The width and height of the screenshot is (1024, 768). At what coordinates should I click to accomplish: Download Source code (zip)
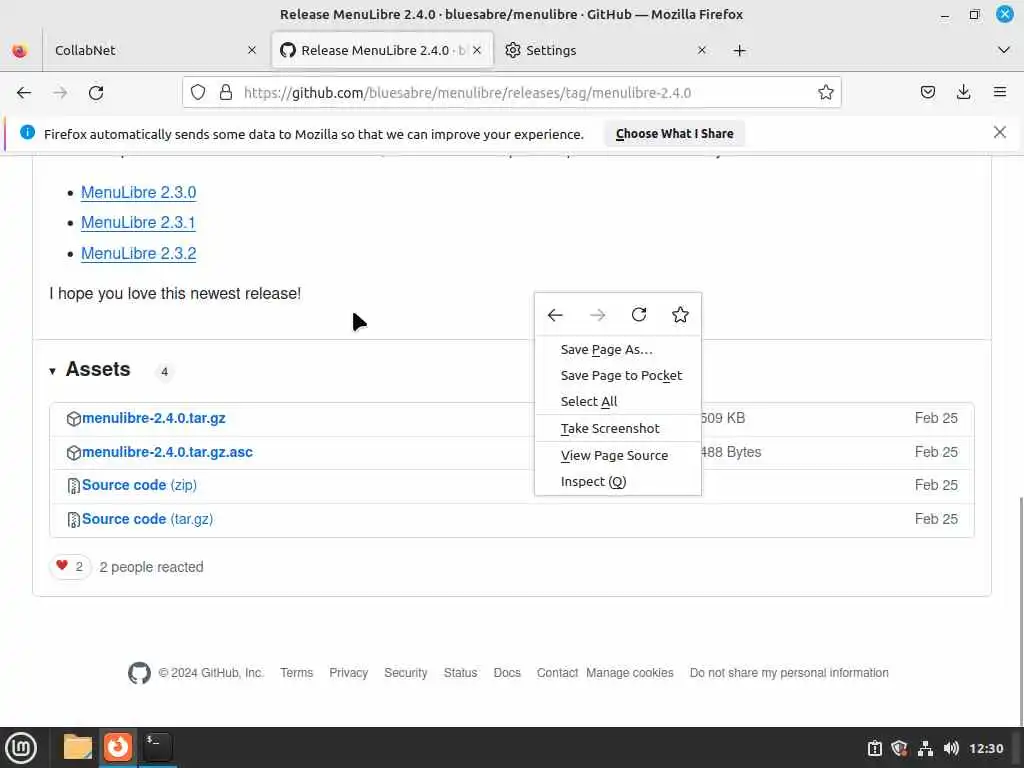139,485
